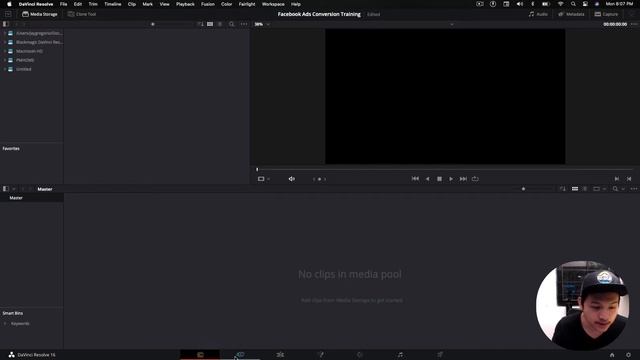This screenshot has height=360, width=640.
Task: Mute viewer audio speaker icon
Action: [291, 179]
